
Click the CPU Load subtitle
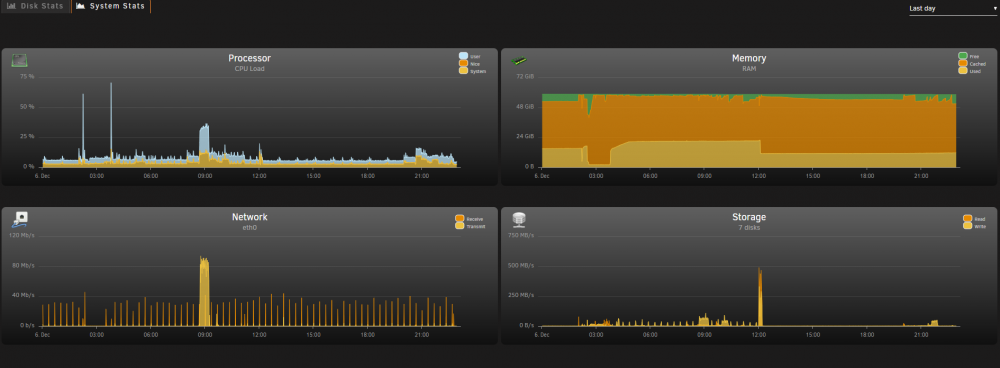coord(249,68)
